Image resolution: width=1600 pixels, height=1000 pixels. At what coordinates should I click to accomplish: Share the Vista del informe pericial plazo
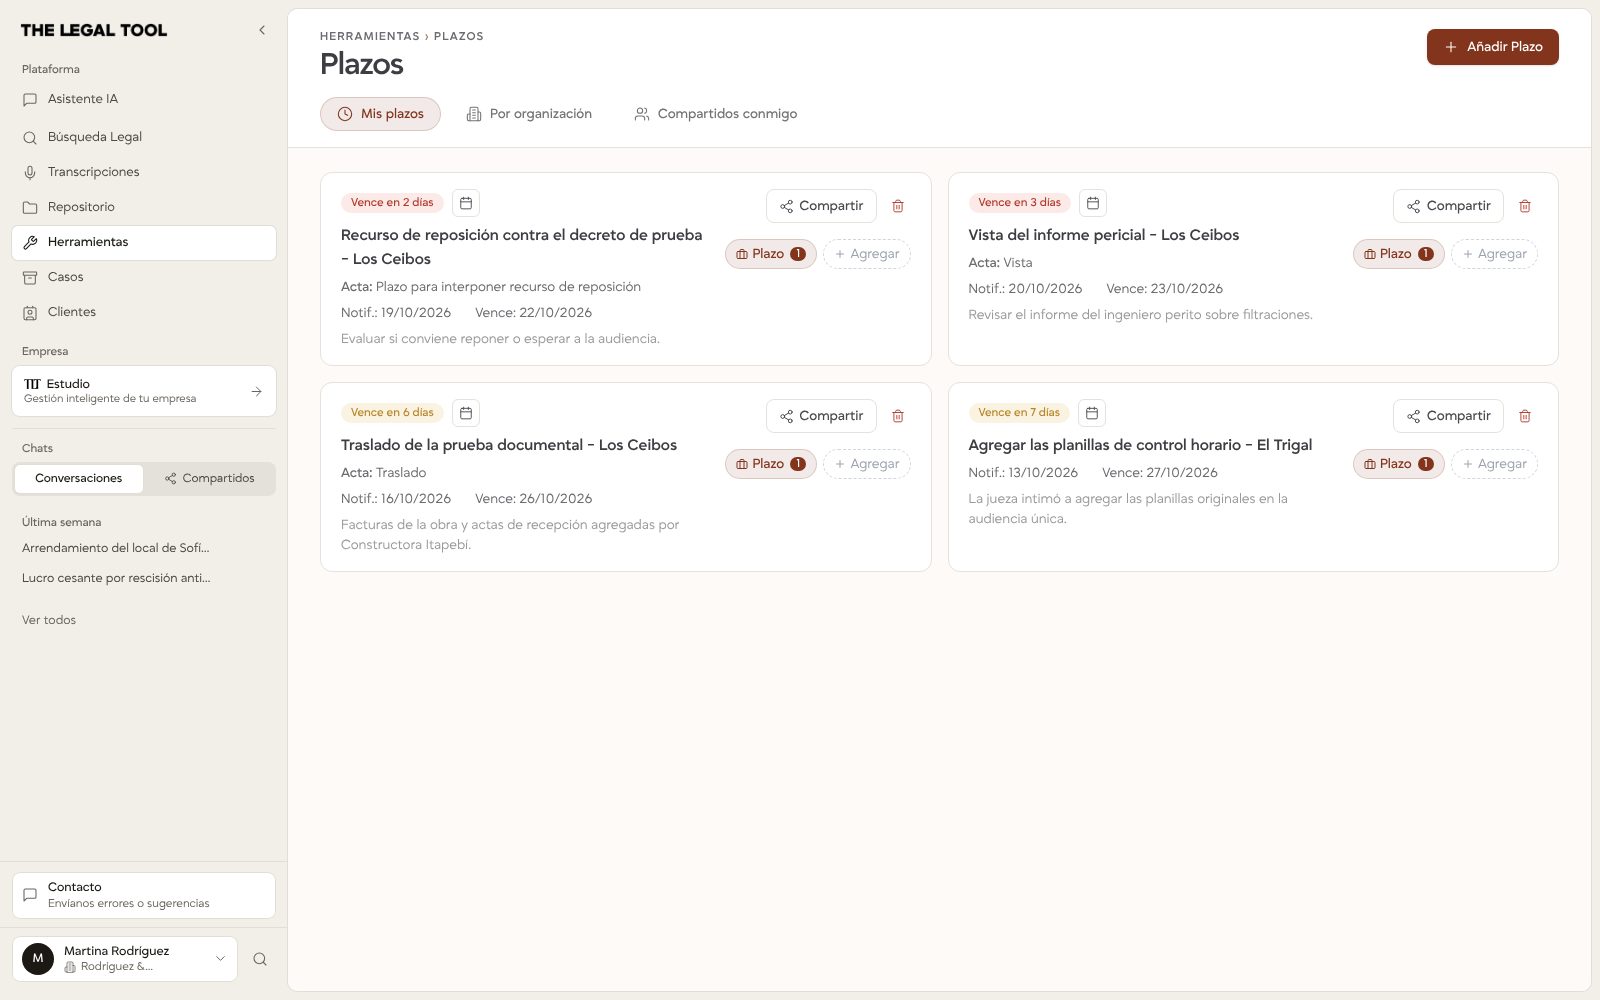[1448, 206]
